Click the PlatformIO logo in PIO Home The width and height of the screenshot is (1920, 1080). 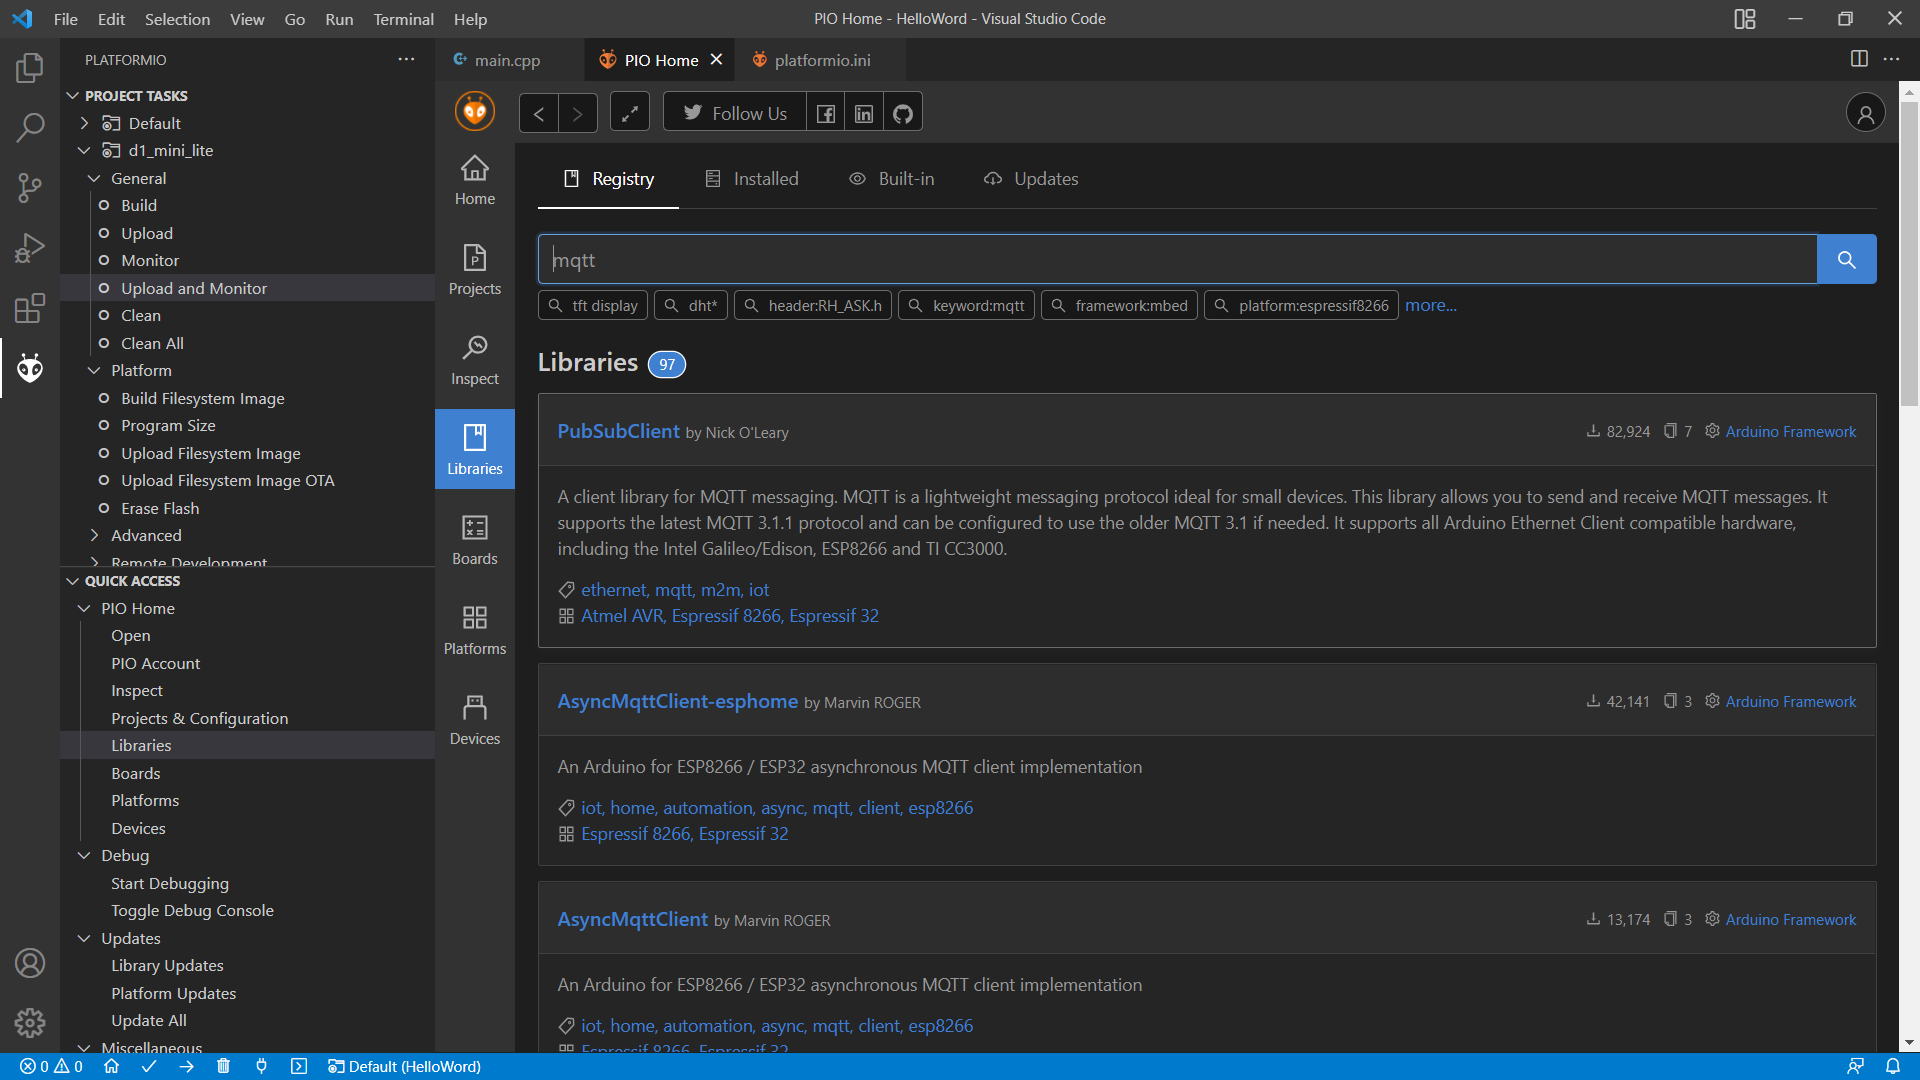click(475, 112)
